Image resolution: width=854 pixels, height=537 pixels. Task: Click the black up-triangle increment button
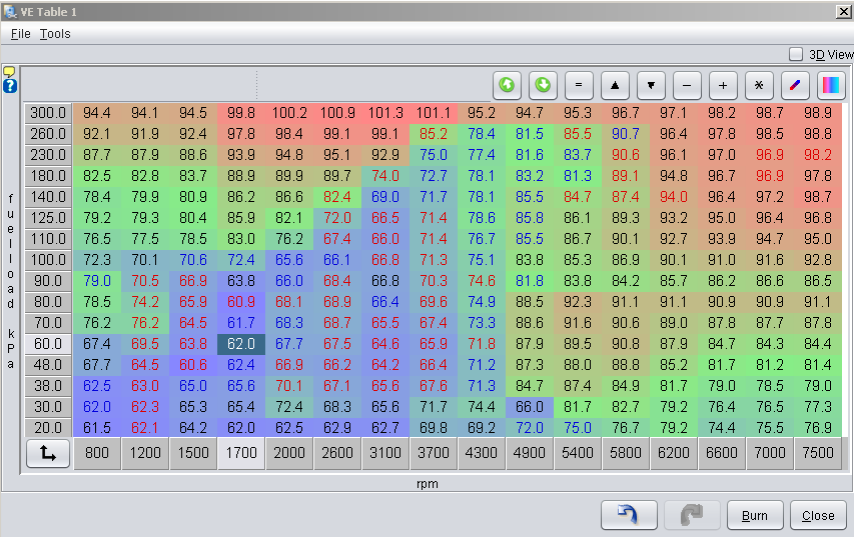(x=615, y=85)
